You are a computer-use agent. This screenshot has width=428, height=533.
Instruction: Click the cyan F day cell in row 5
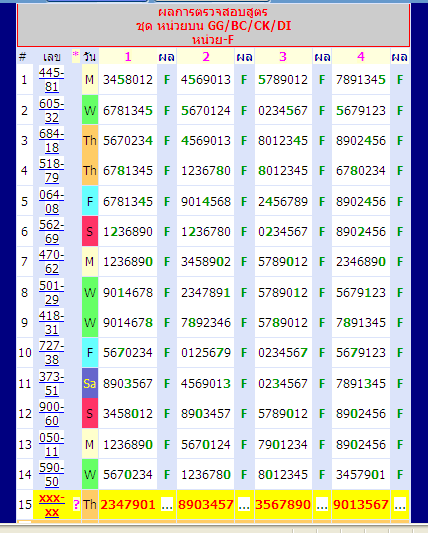click(x=90, y=202)
